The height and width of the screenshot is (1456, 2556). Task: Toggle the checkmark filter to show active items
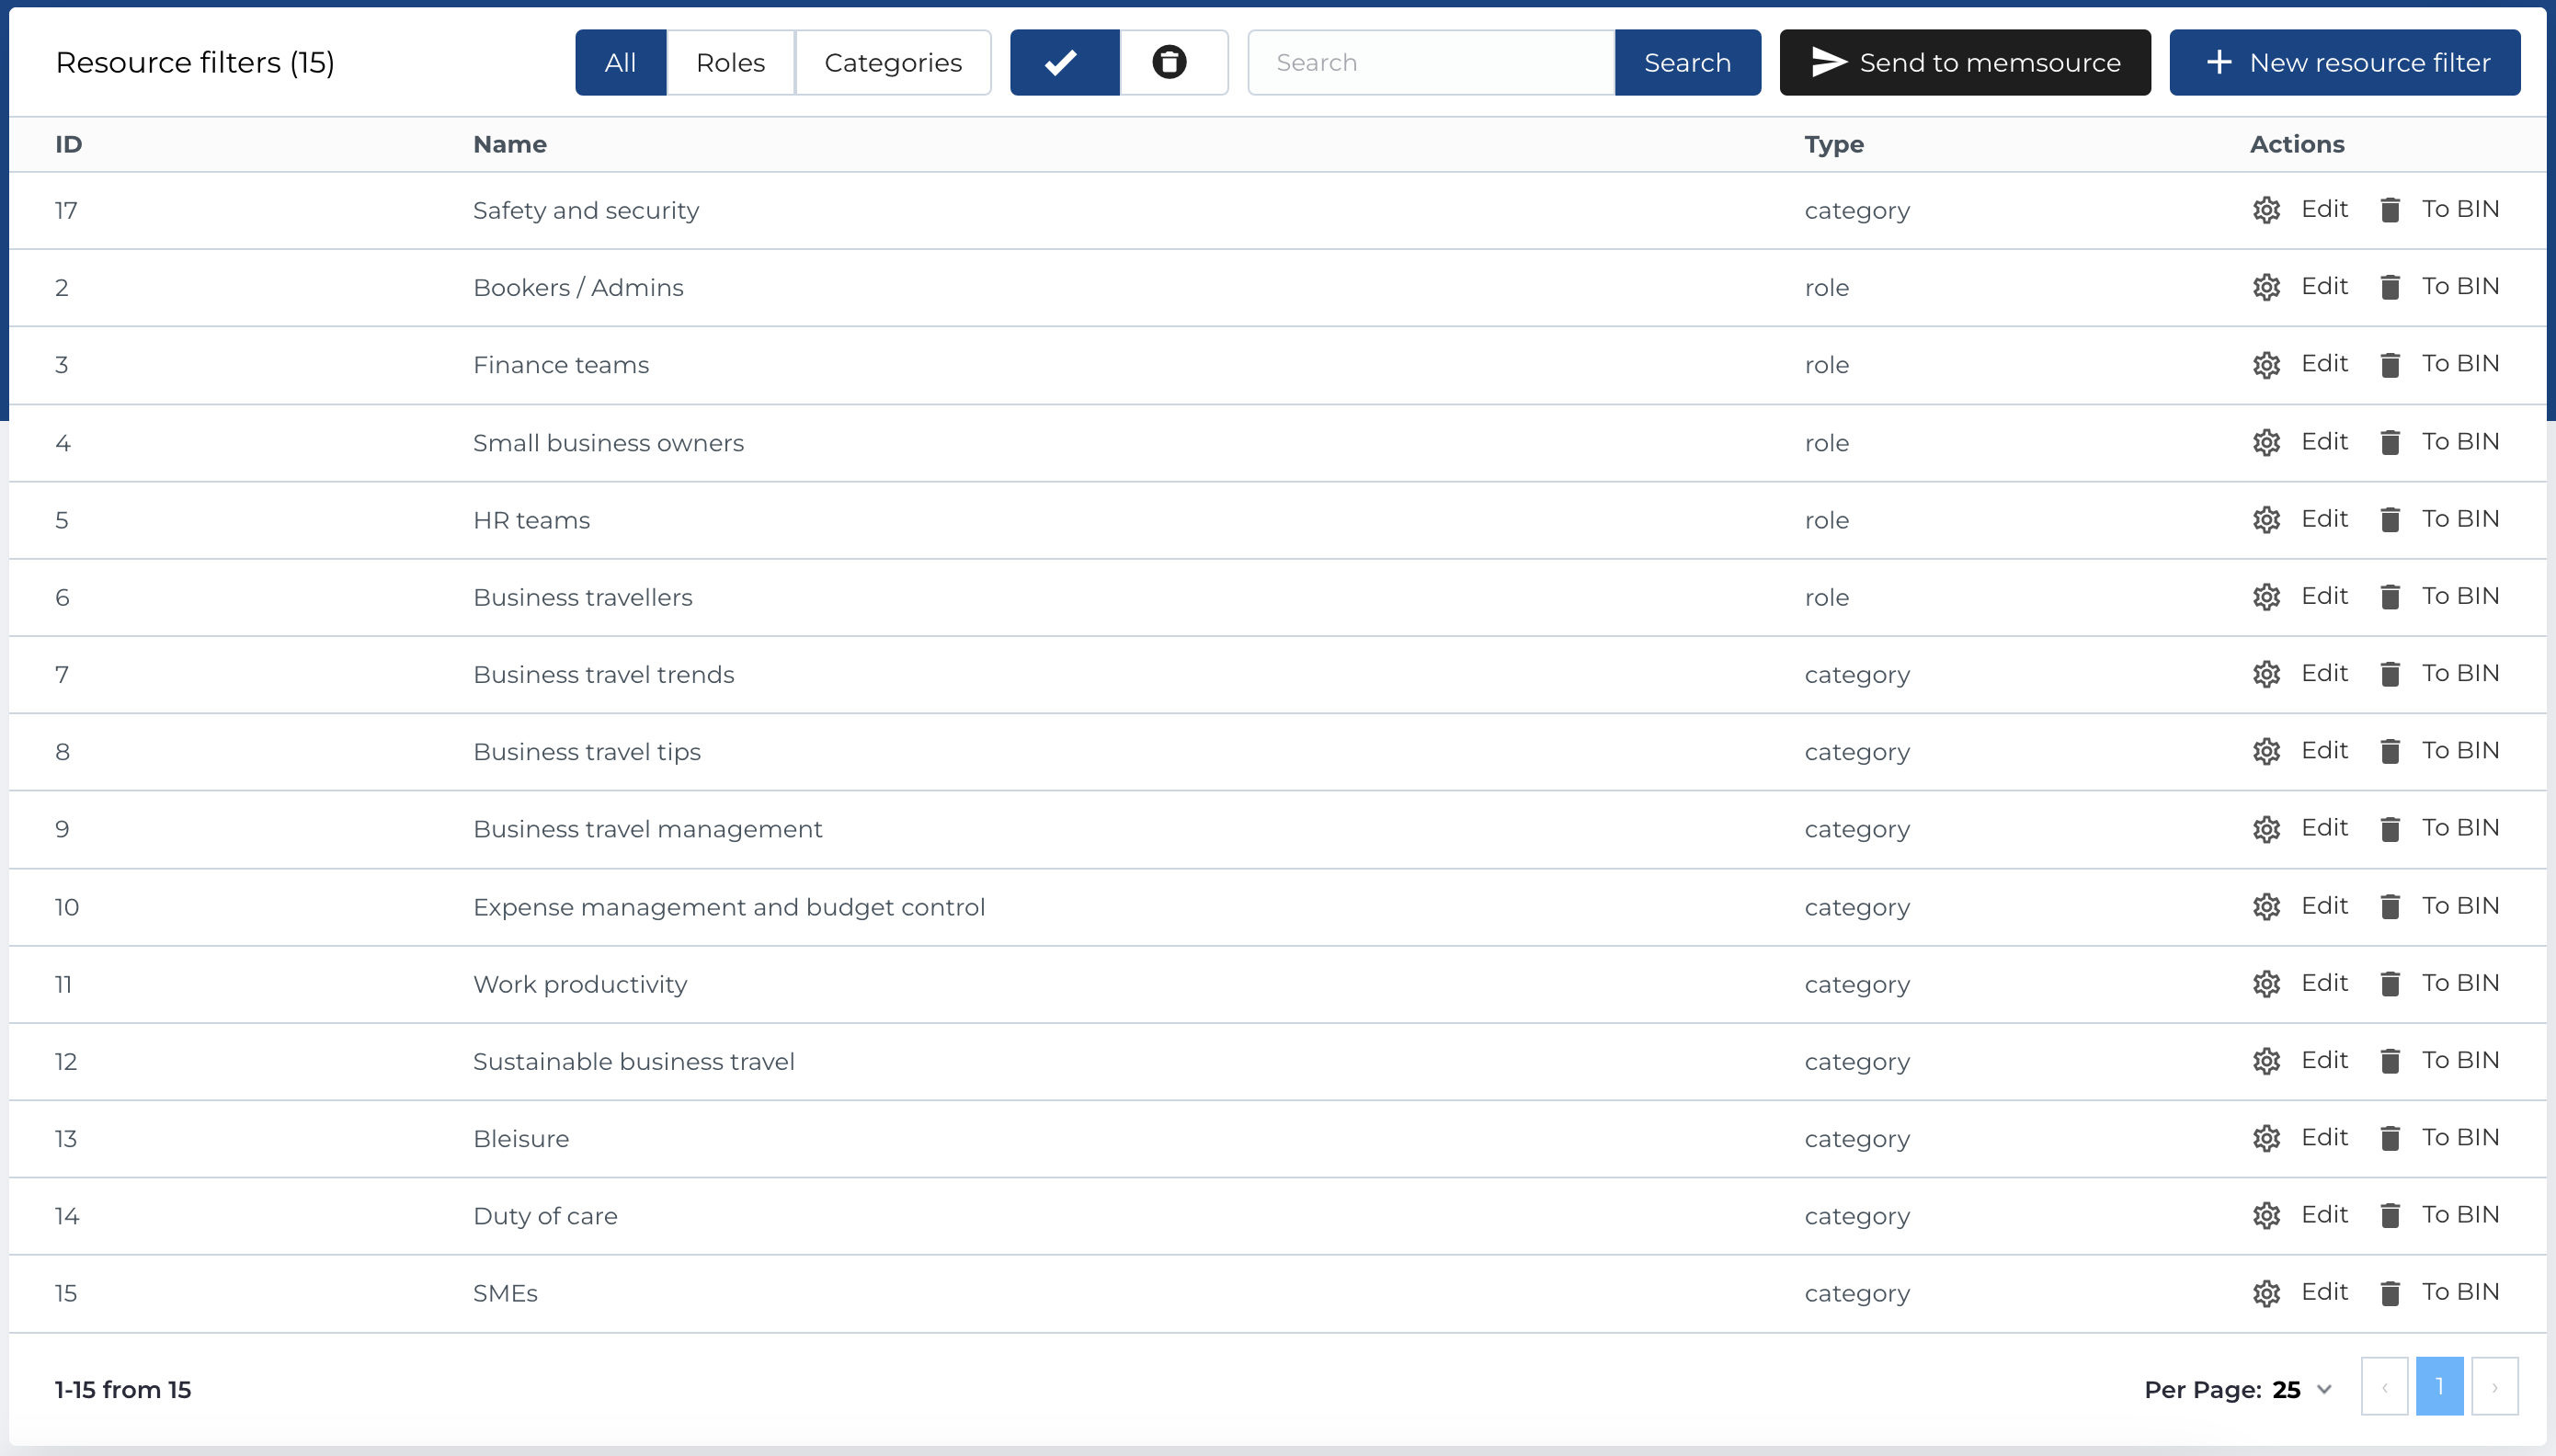click(x=1063, y=62)
